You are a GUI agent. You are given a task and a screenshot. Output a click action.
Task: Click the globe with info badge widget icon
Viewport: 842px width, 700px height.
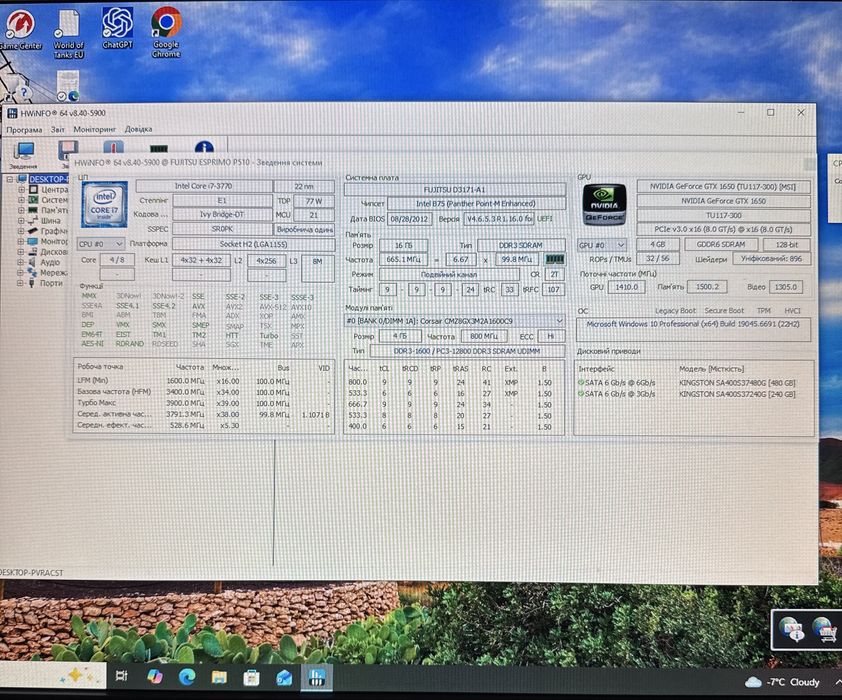[x=792, y=629]
